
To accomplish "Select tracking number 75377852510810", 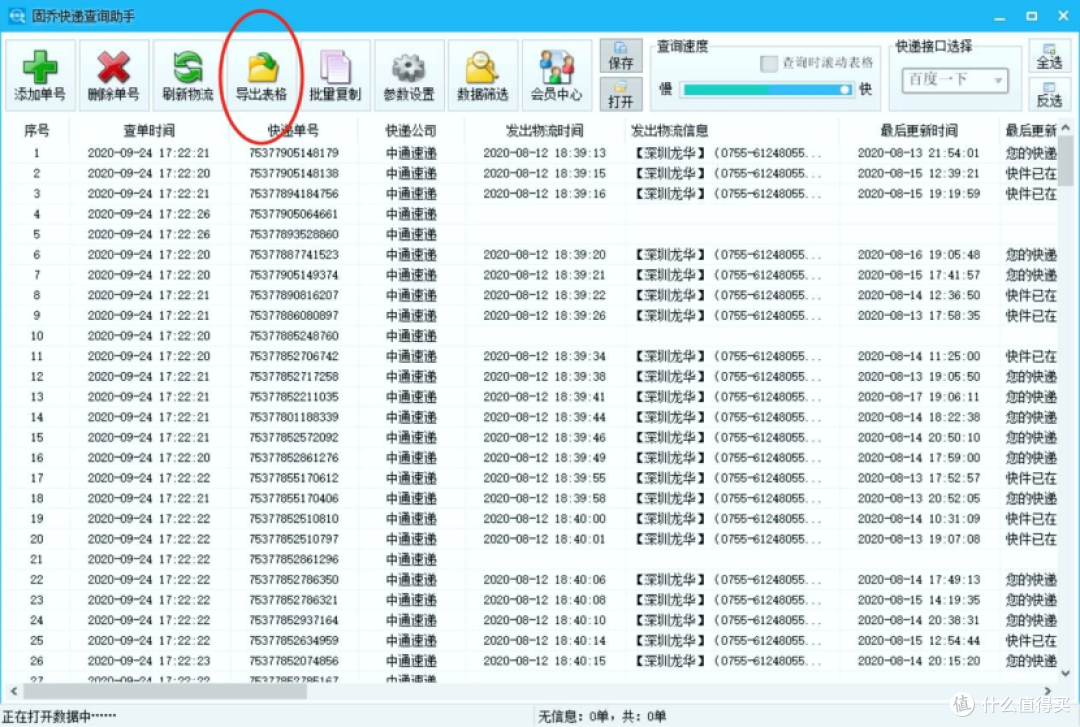I will [294, 519].
